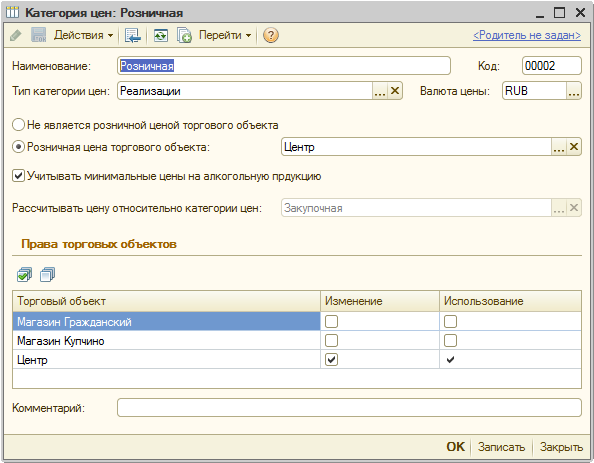
Task: Clear the Тип категории цен field
Action: pos(395,91)
